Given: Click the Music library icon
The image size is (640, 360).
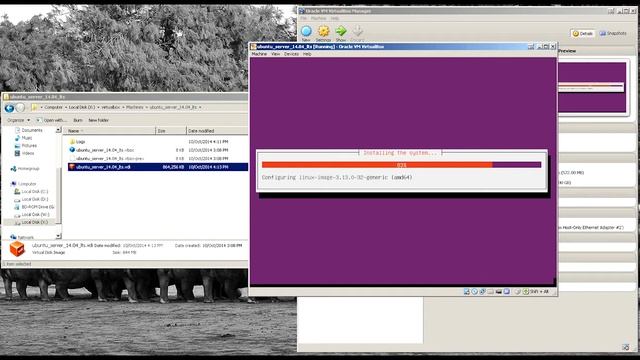Looking at the screenshot, I should tap(17, 138).
